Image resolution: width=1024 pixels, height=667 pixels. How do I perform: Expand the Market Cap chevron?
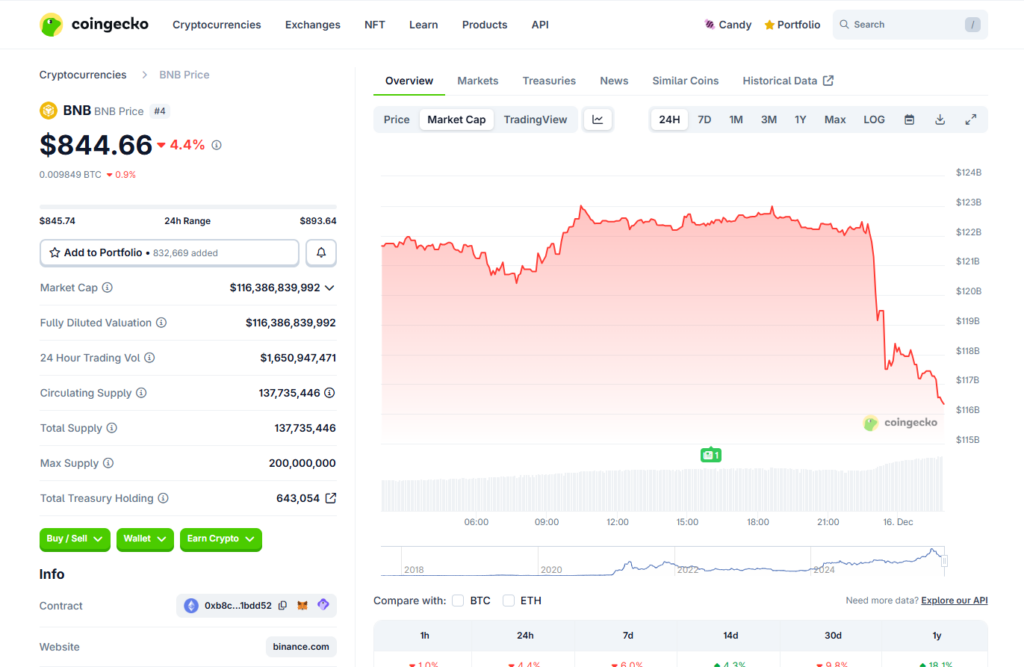pyautogui.click(x=330, y=288)
